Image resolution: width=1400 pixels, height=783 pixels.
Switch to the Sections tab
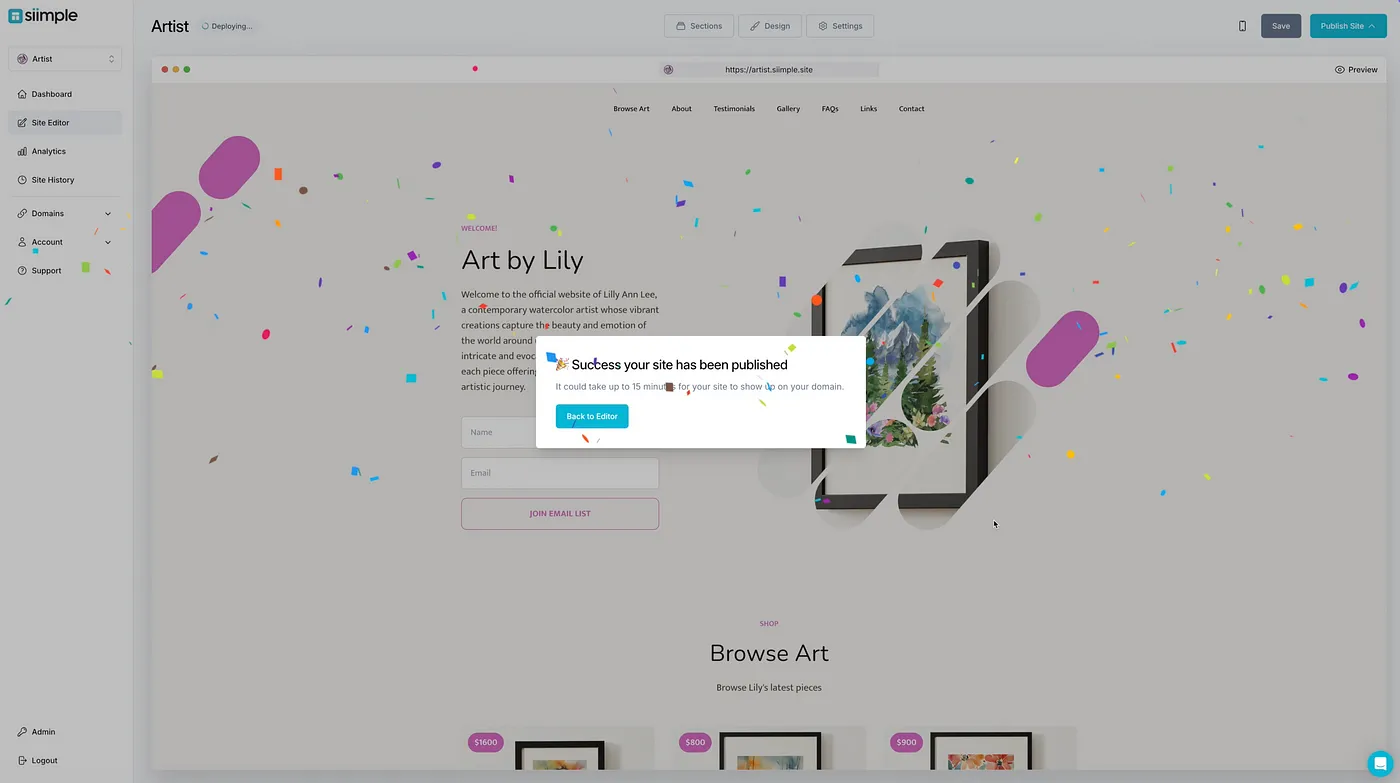699,26
